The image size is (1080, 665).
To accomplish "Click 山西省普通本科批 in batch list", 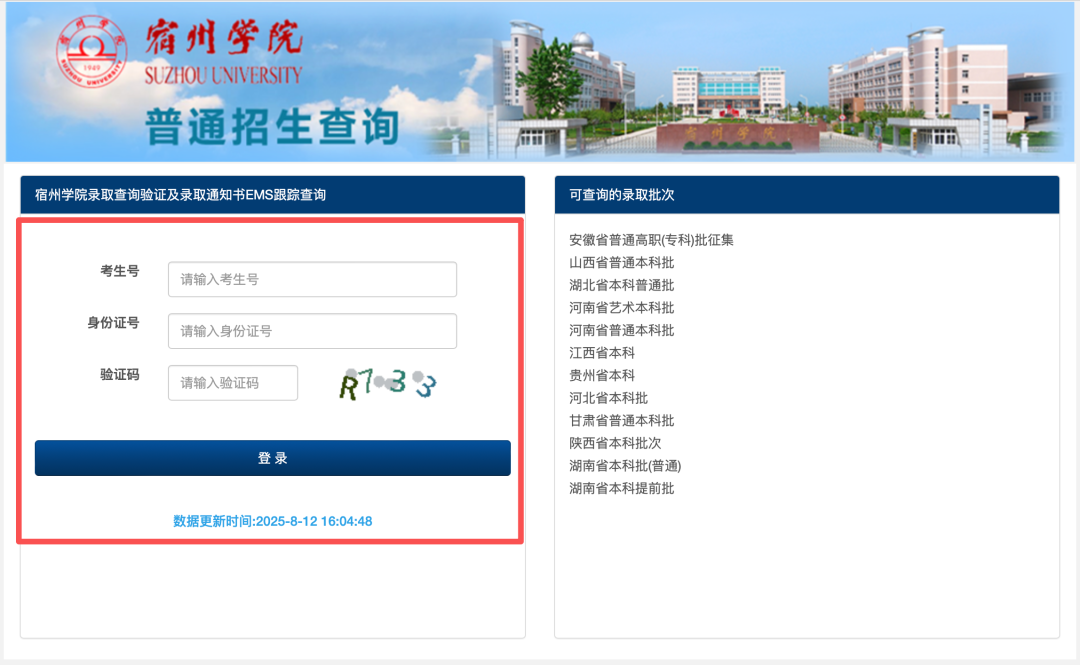I will [621, 263].
